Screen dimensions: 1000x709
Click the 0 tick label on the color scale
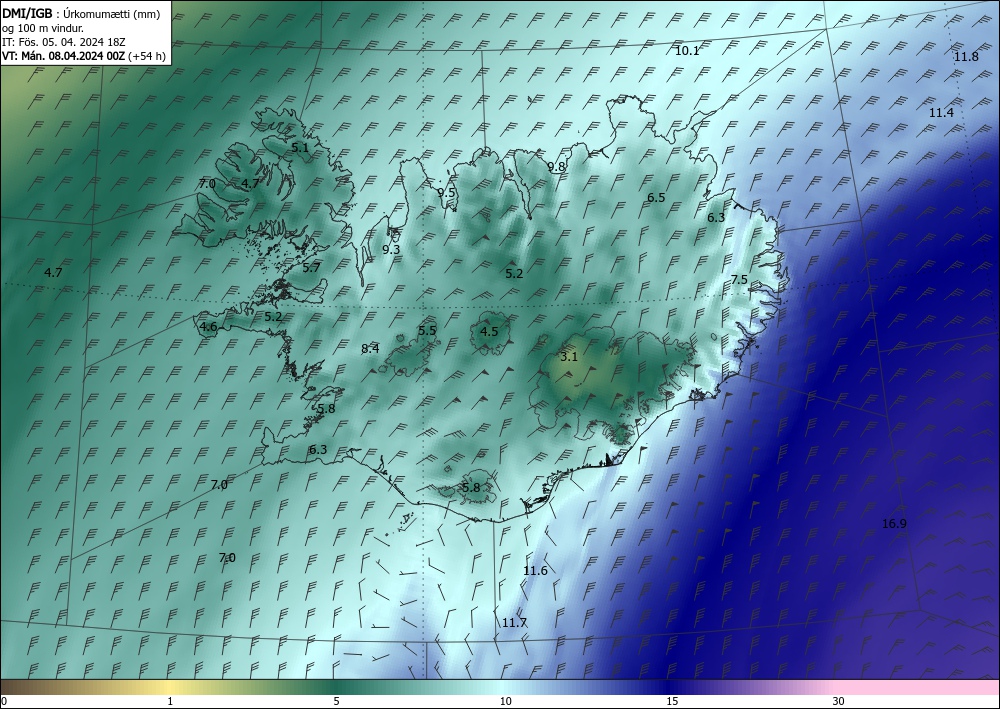click(4, 702)
